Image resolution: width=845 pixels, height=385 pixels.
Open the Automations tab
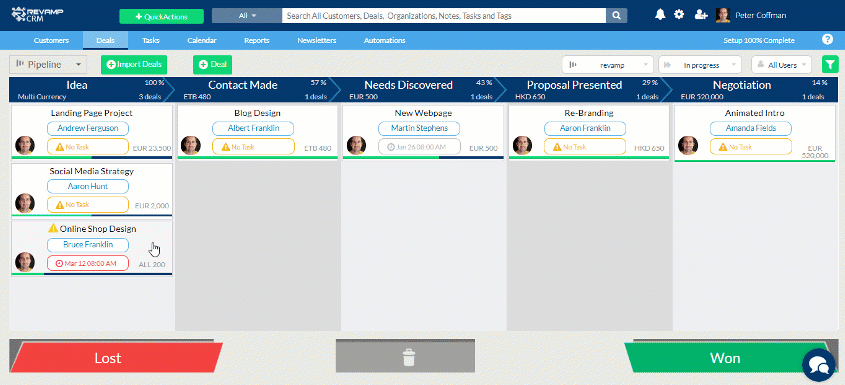pos(384,40)
